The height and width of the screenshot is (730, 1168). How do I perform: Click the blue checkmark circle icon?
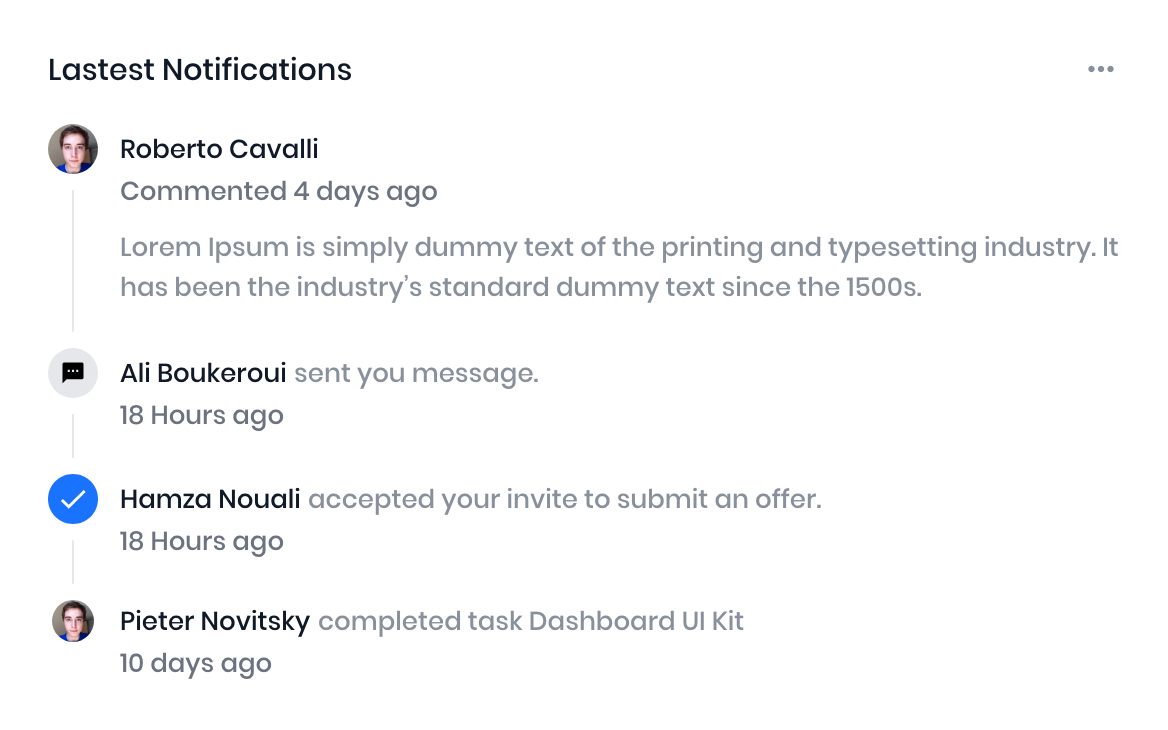point(73,499)
